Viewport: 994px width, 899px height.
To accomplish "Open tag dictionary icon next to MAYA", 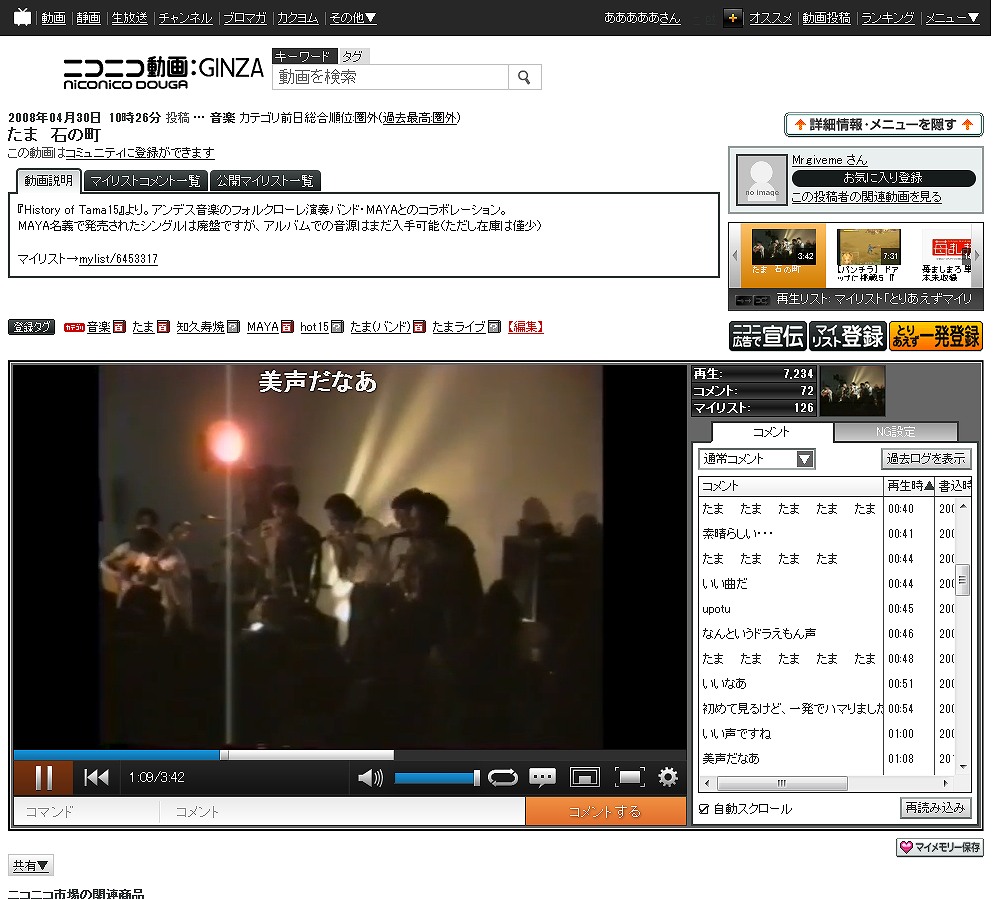I will point(287,327).
